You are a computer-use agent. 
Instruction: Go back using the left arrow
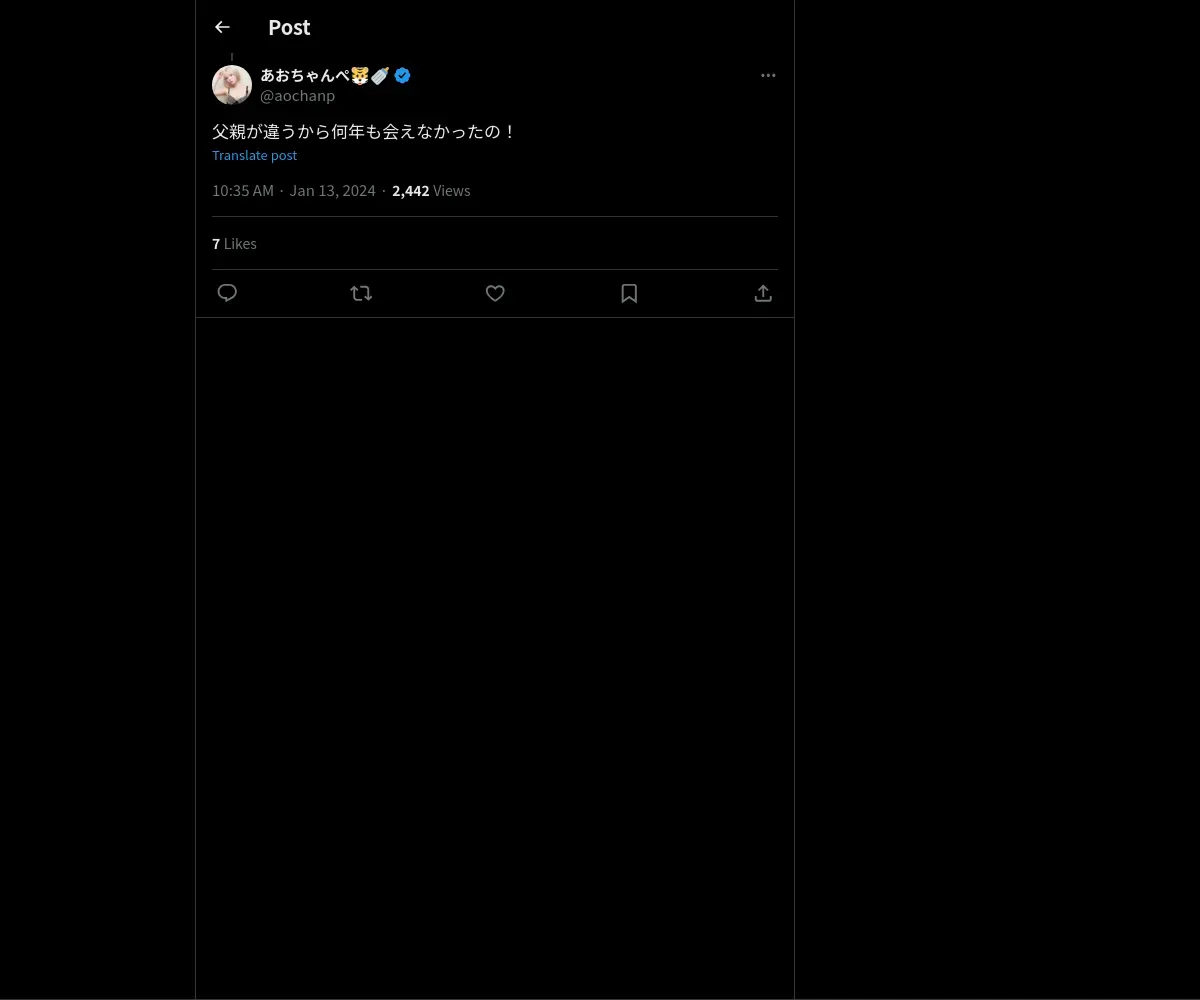click(222, 27)
